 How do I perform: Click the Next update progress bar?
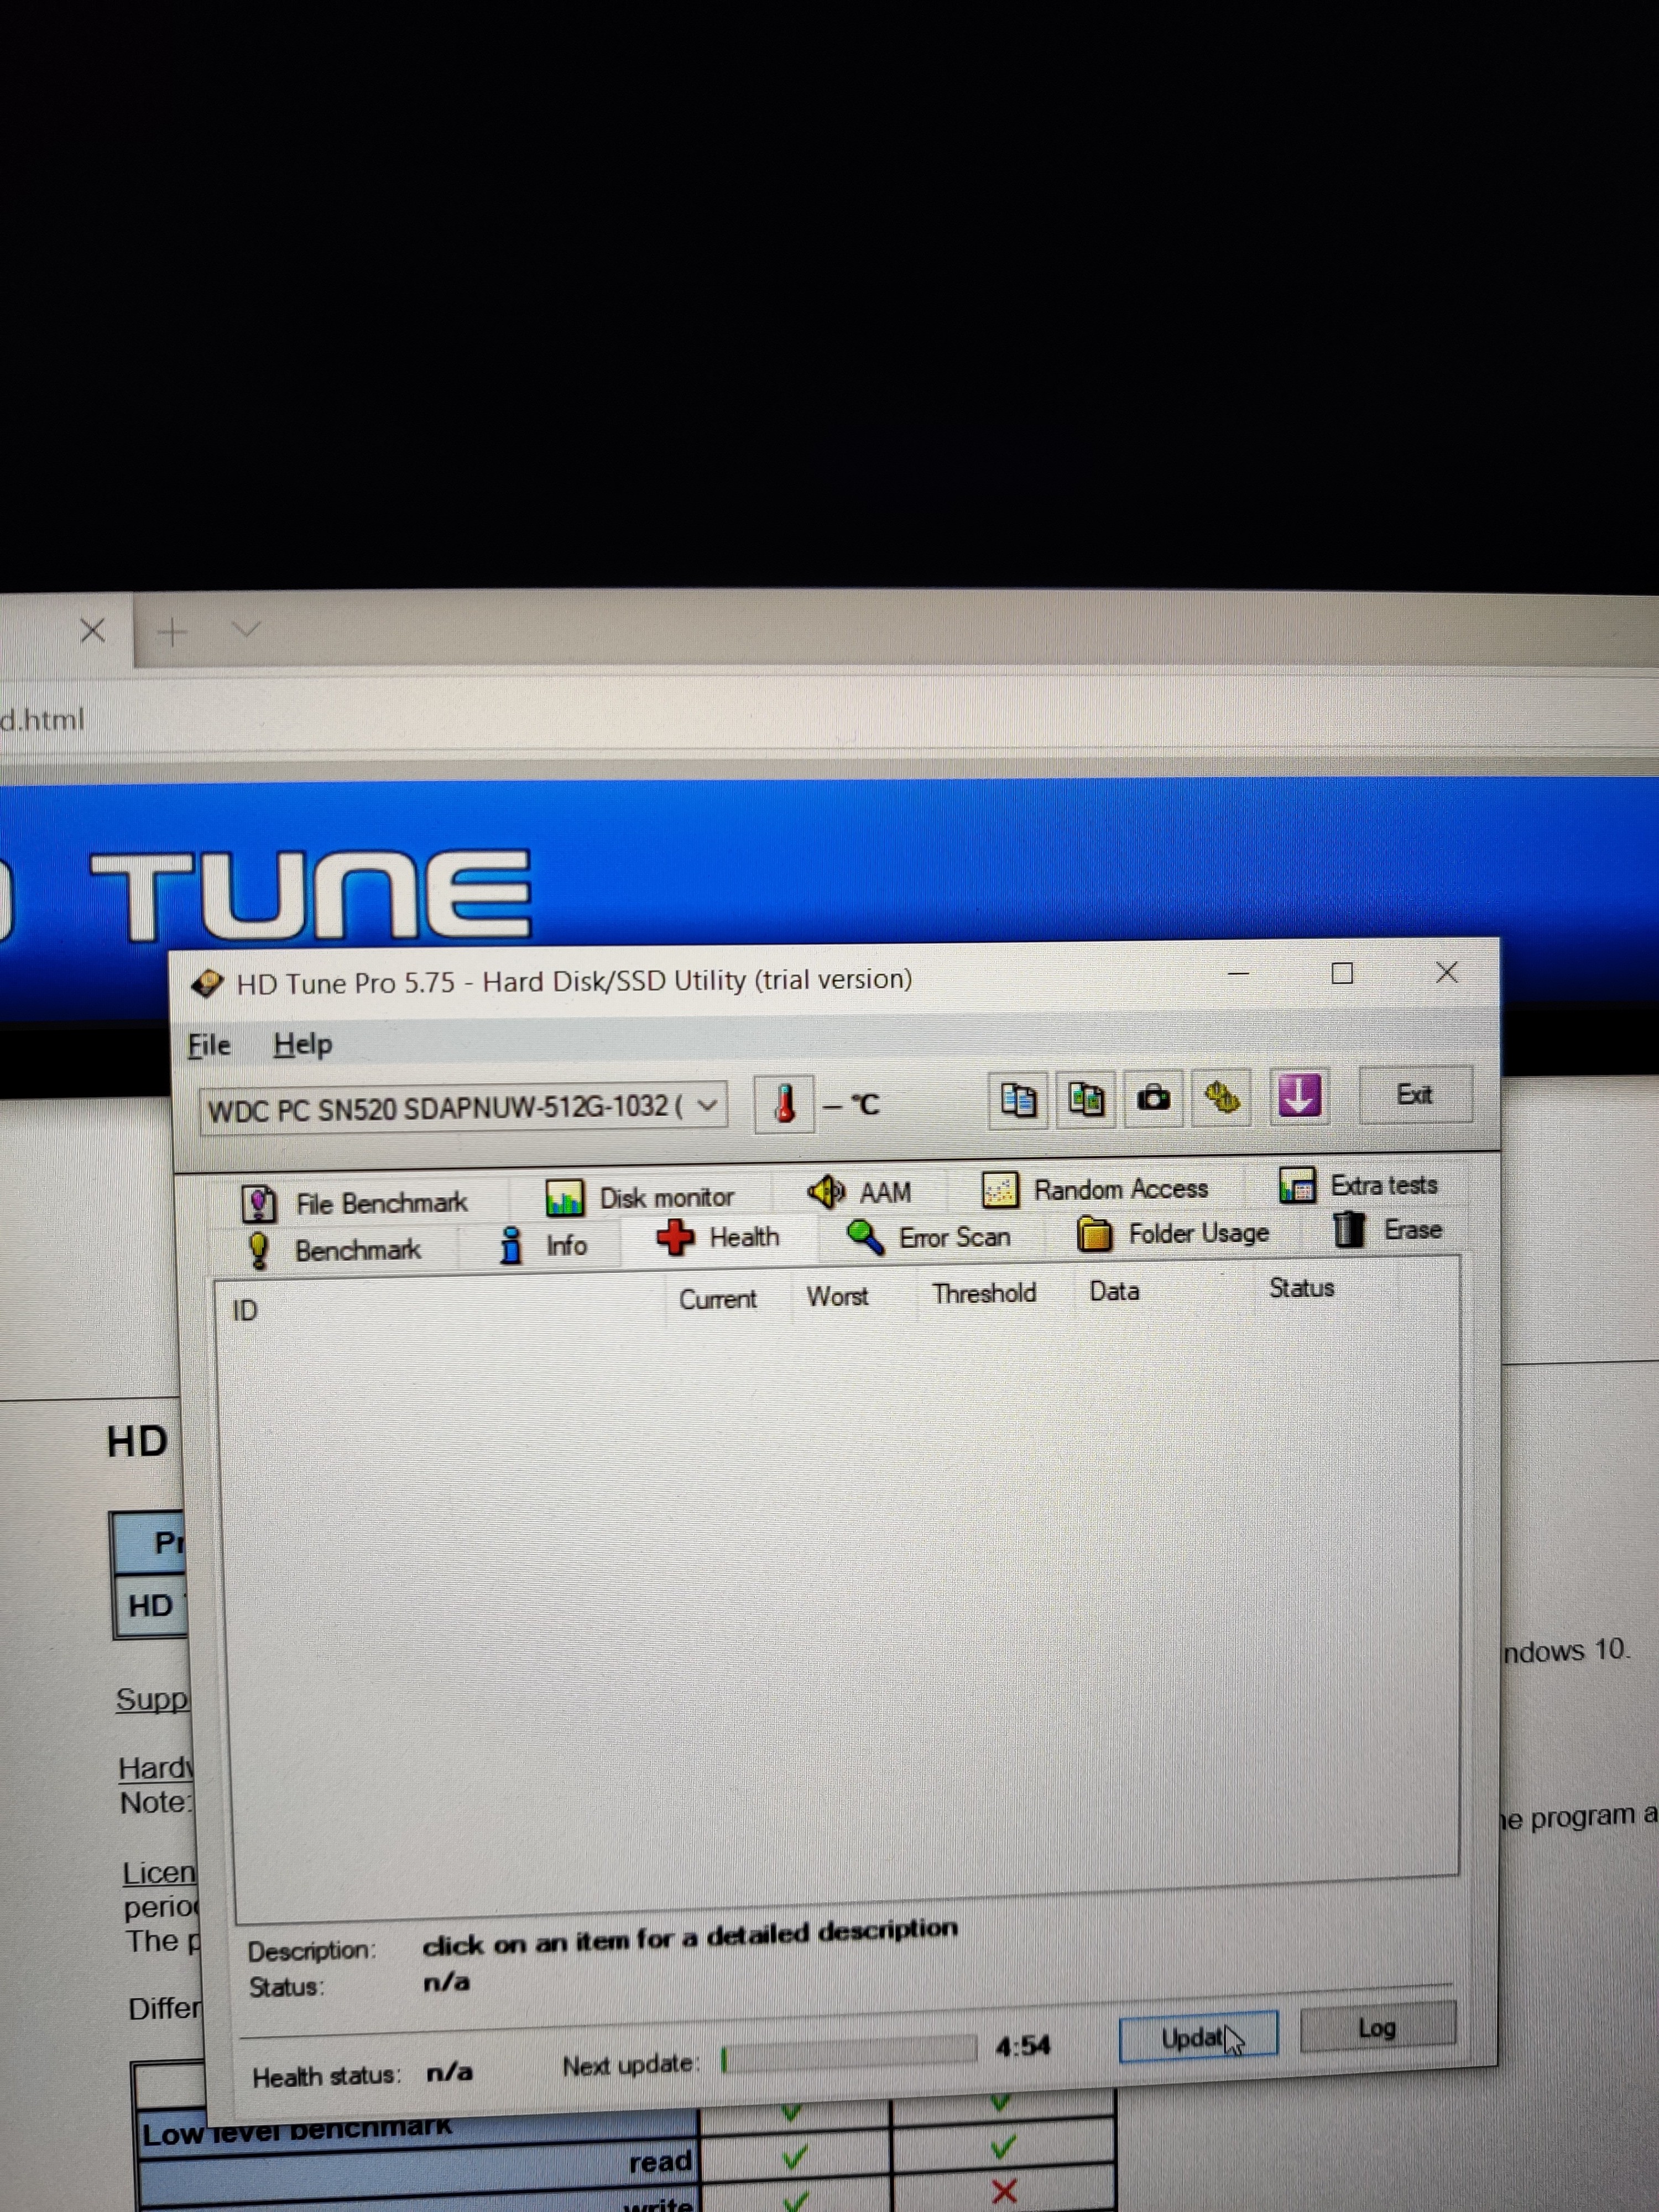click(x=848, y=2053)
